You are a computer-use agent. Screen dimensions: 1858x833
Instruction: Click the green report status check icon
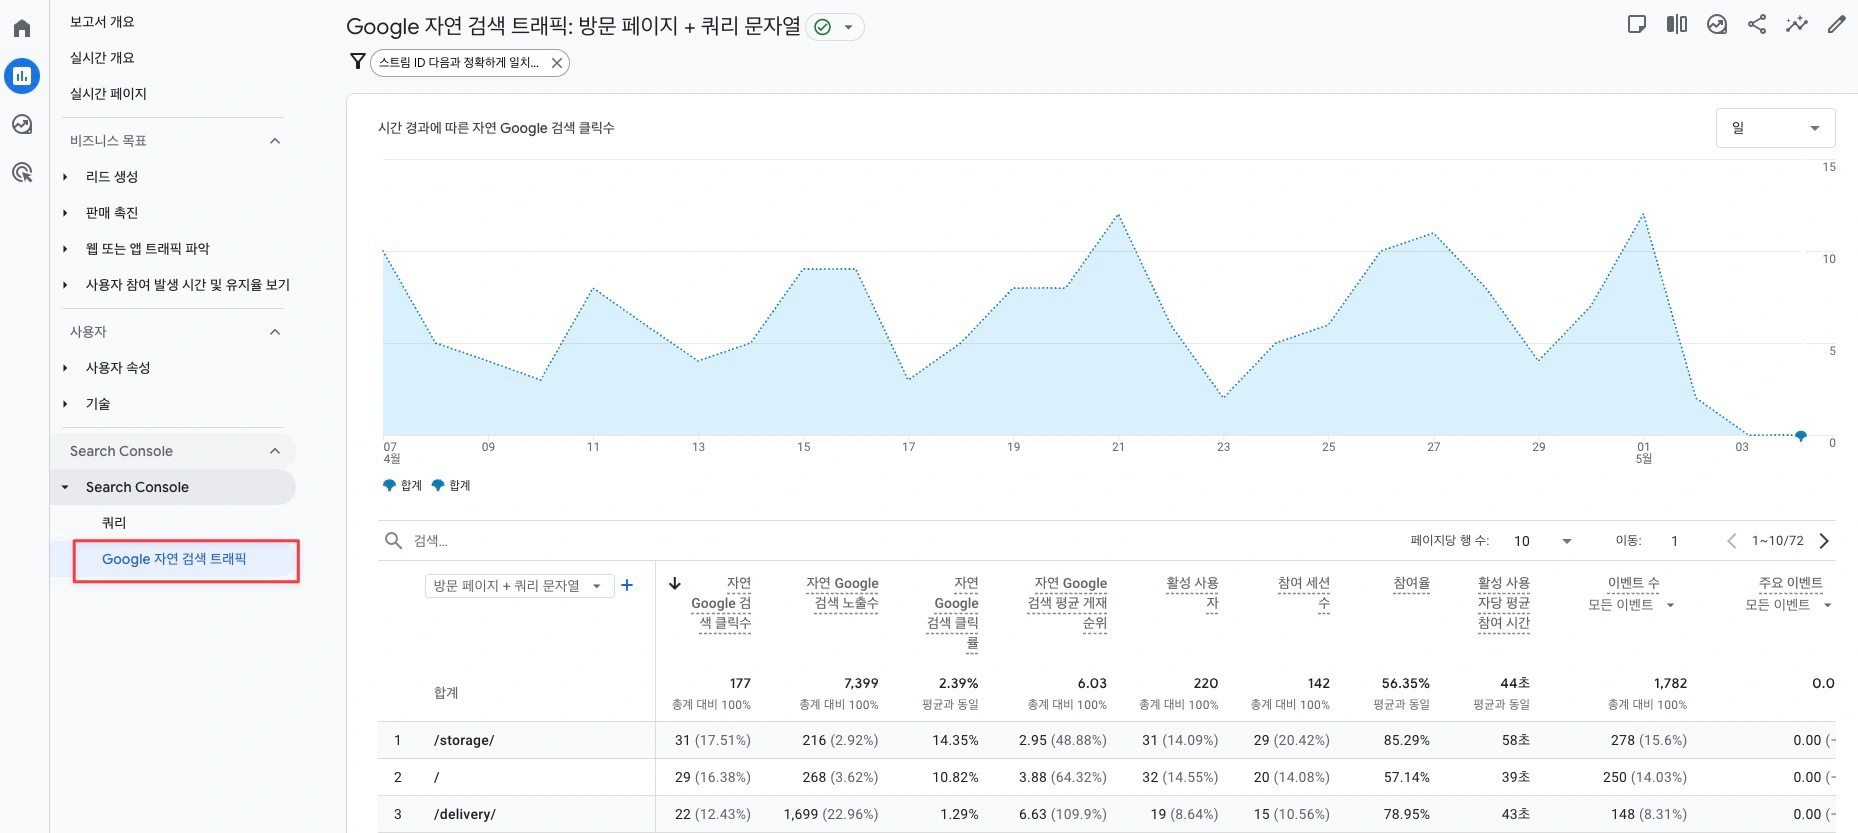822,27
